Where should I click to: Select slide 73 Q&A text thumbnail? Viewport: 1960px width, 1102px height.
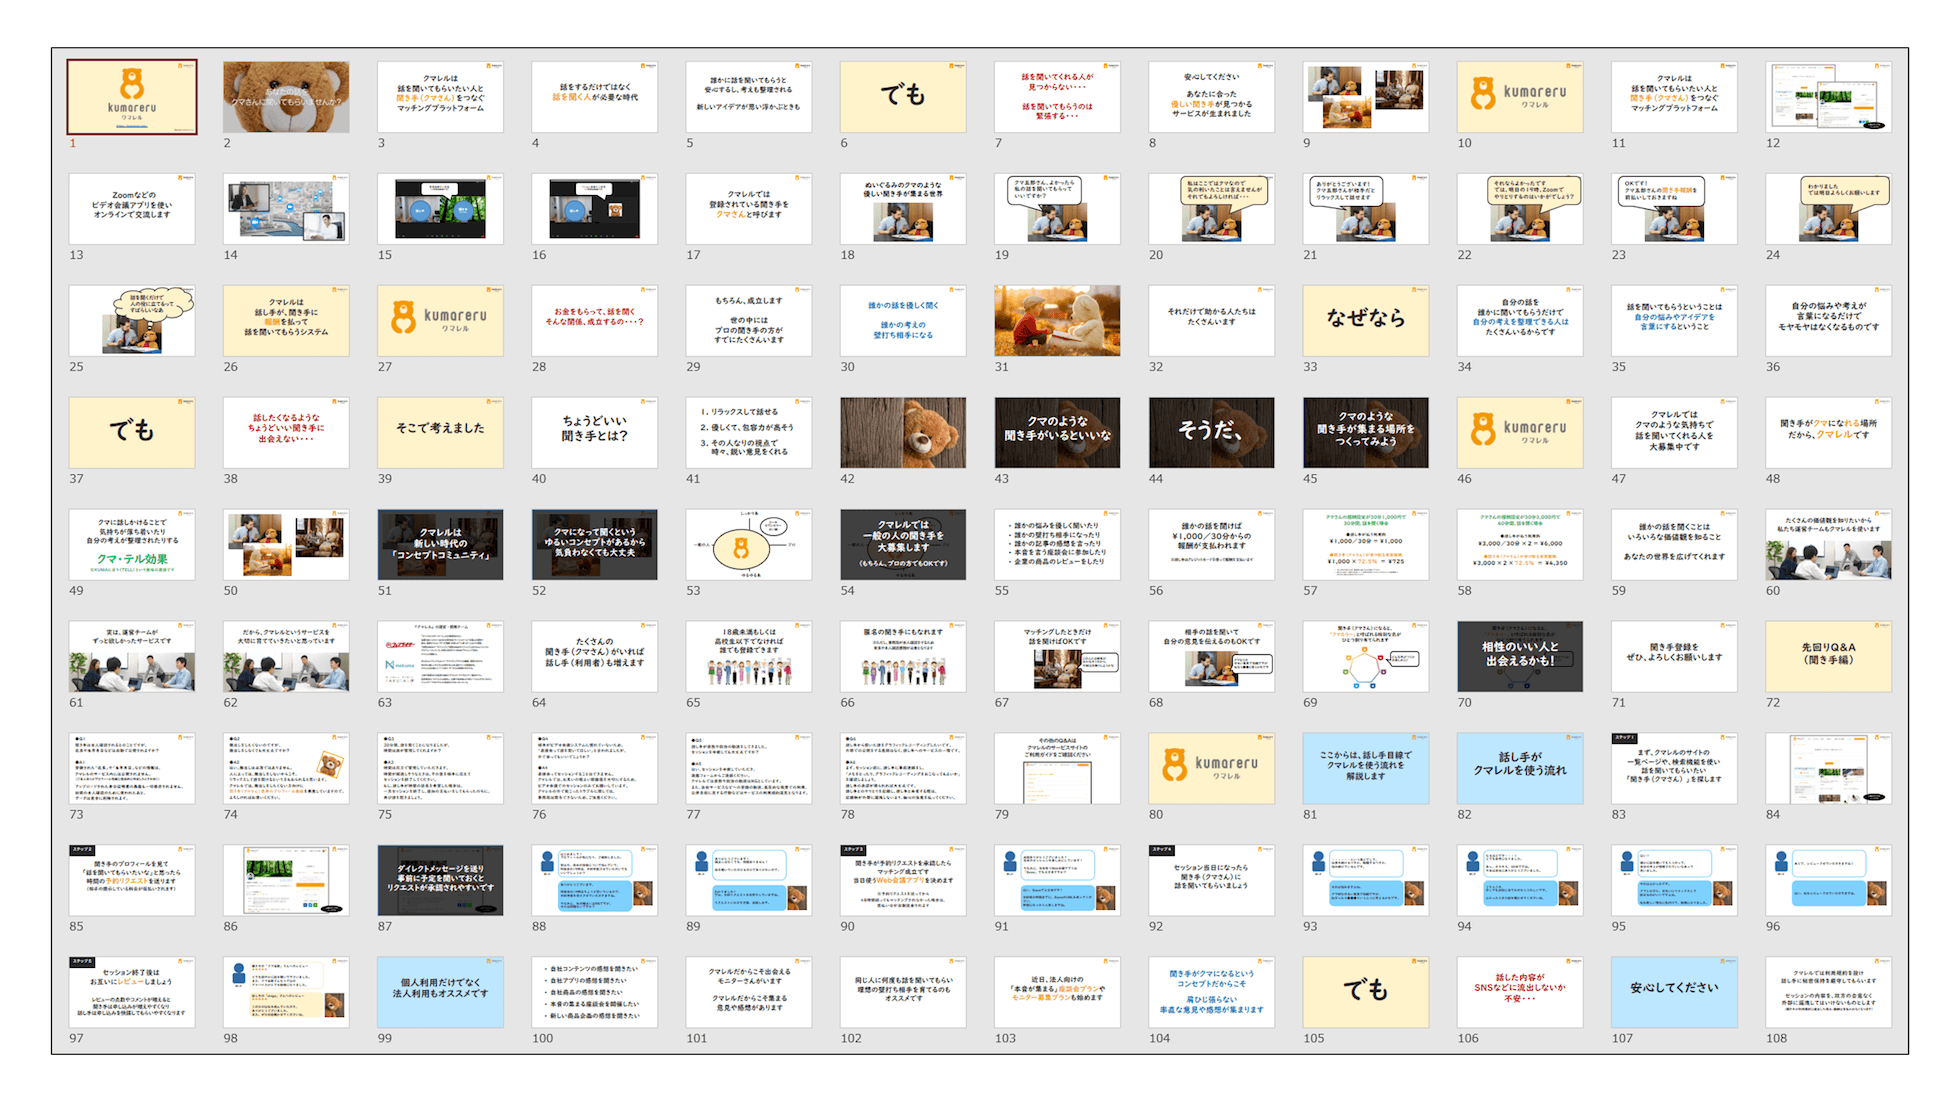[x=132, y=769]
